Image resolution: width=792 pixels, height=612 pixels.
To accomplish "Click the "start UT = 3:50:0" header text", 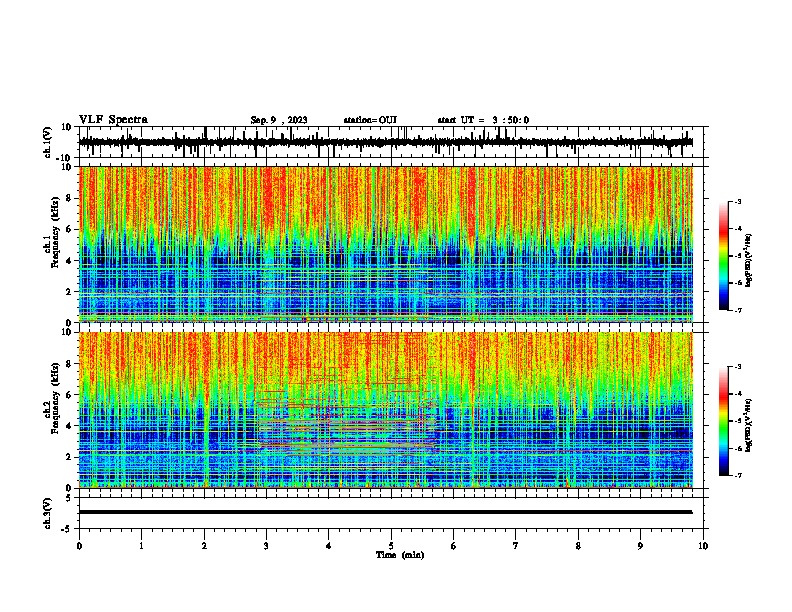I will (483, 120).
